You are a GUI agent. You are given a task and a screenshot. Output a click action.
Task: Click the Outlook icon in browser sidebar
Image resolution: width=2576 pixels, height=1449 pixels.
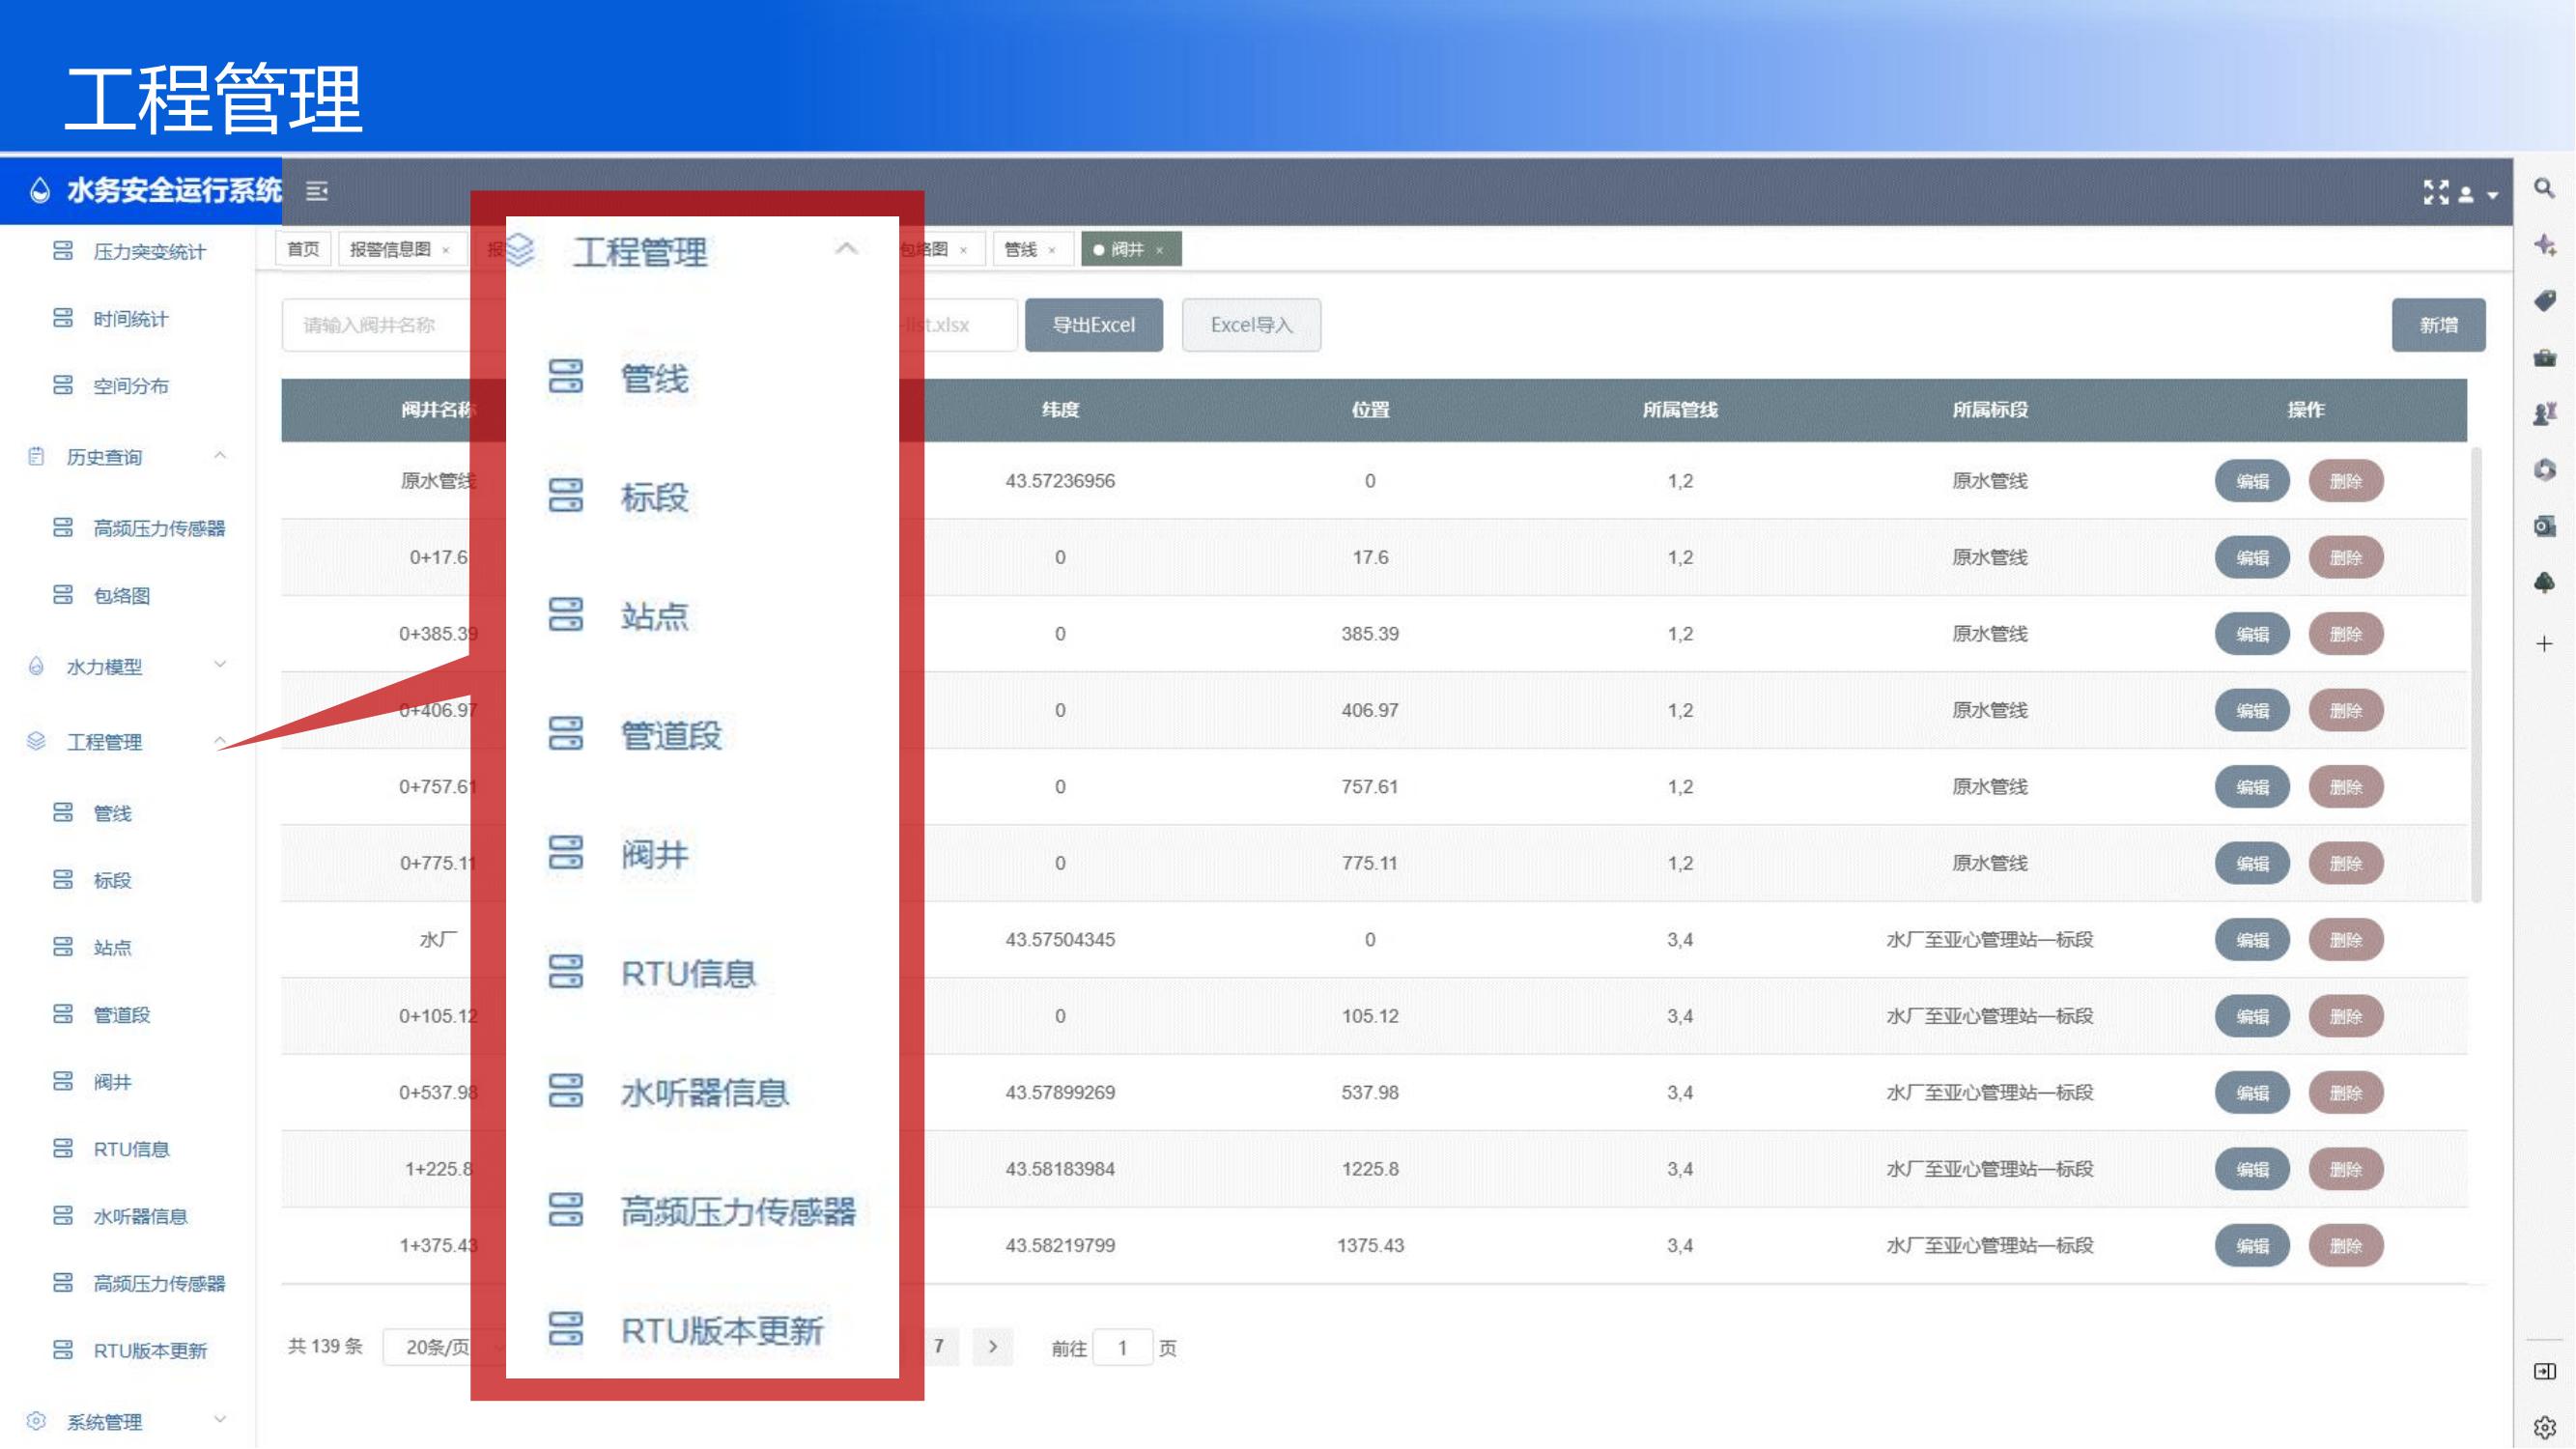[2544, 526]
